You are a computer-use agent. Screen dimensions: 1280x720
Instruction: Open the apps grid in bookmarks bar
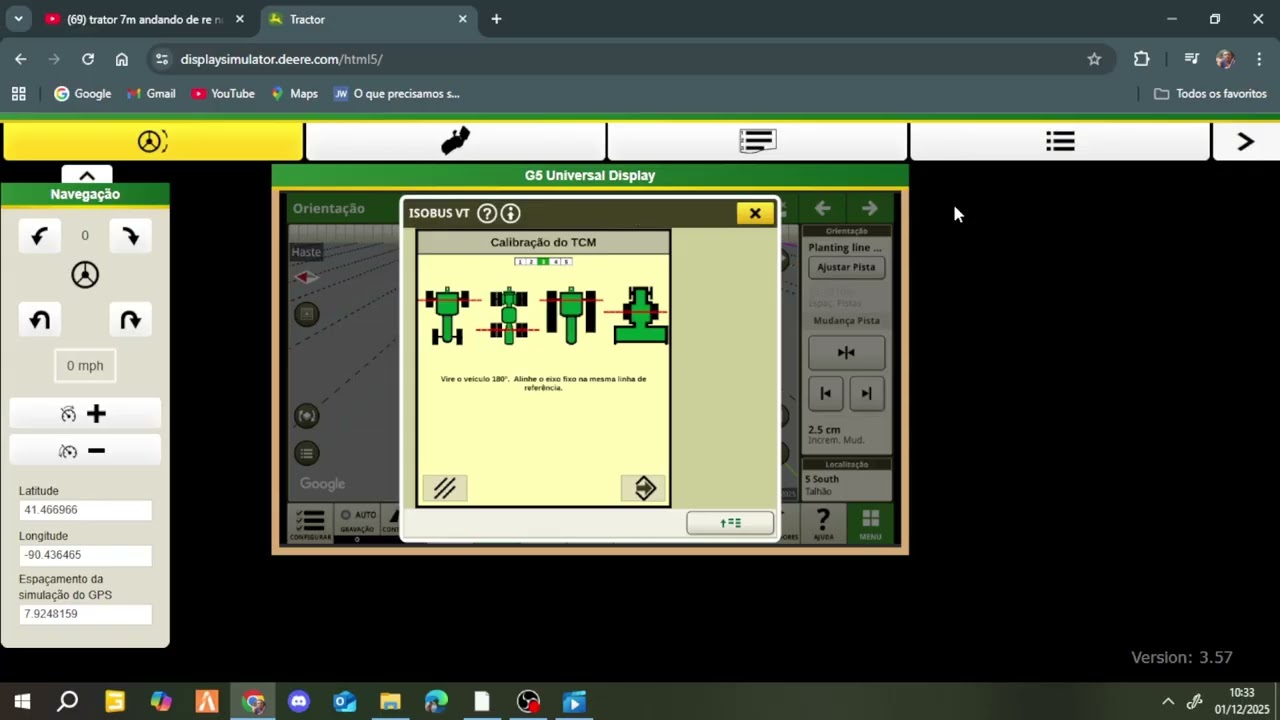coord(18,94)
